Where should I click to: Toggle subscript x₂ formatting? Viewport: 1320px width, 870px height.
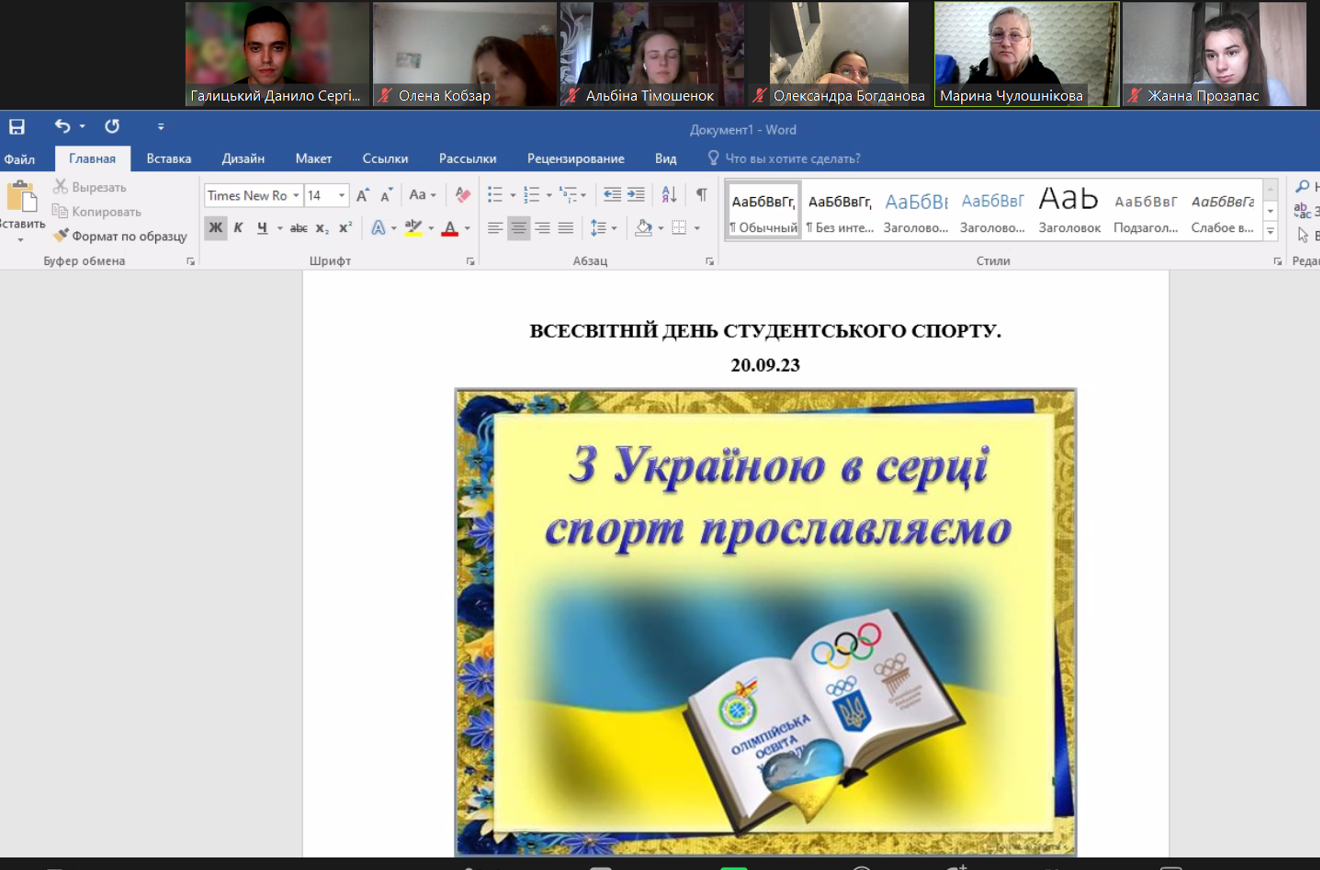(322, 228)
